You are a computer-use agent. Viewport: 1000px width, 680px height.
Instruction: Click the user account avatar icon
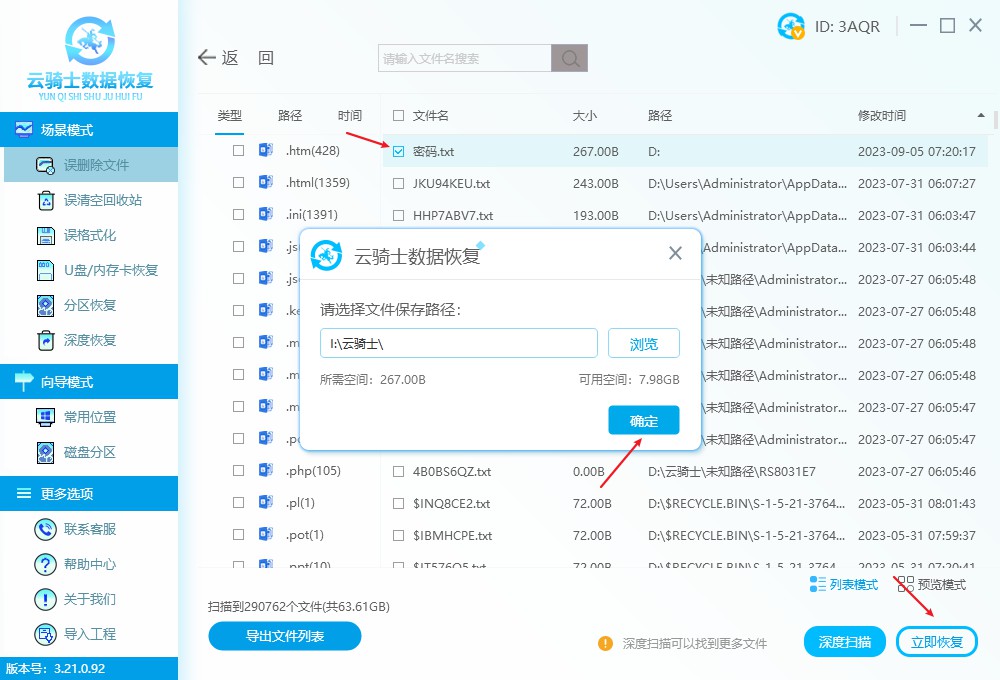(x=791, y=26)
